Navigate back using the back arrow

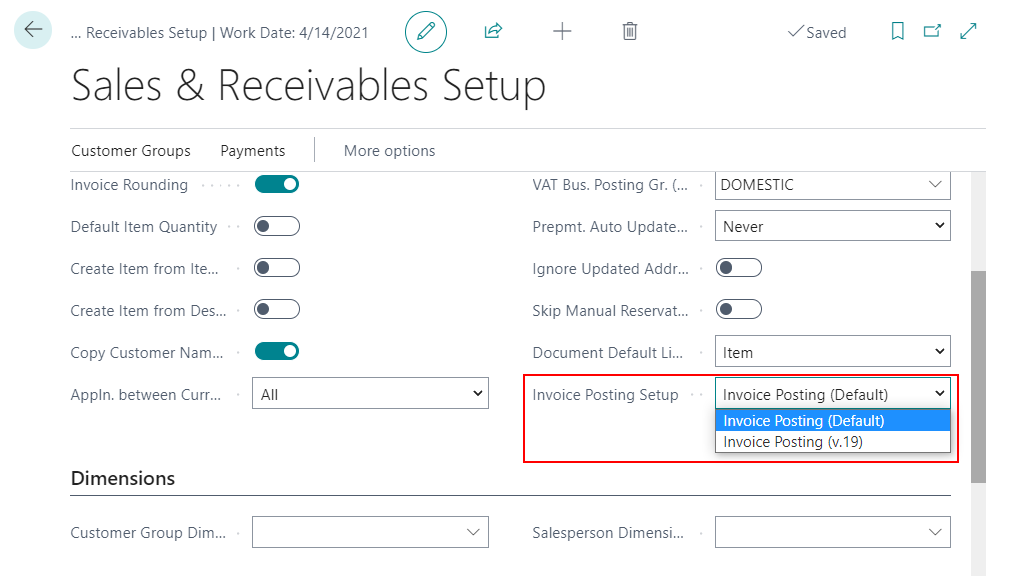click(33, 31)
